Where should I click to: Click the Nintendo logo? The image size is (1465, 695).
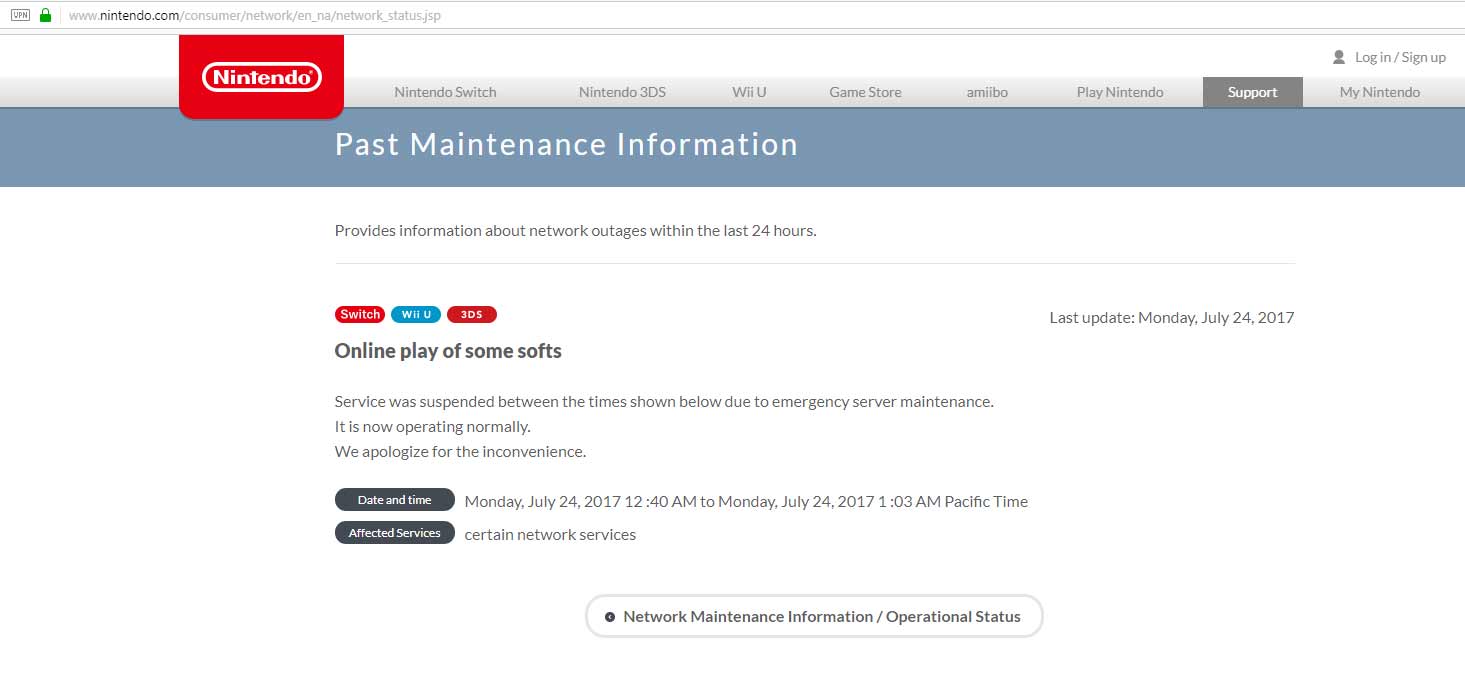coord(261,77)
